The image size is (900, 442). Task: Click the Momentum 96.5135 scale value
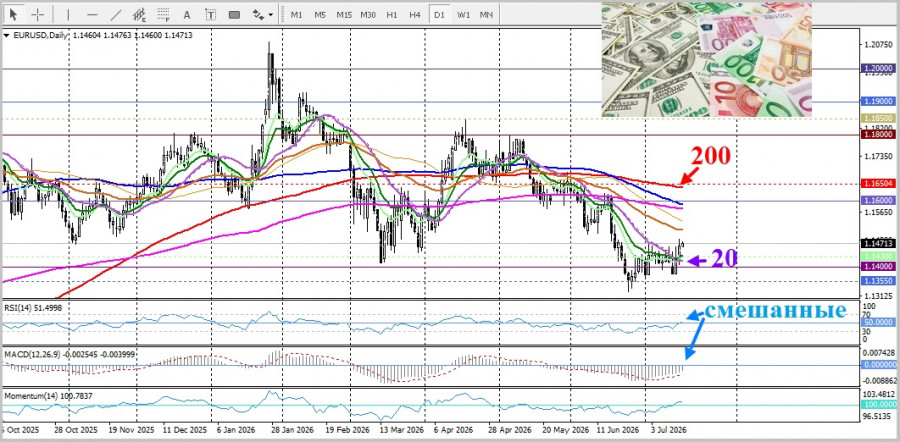[878, 416]
